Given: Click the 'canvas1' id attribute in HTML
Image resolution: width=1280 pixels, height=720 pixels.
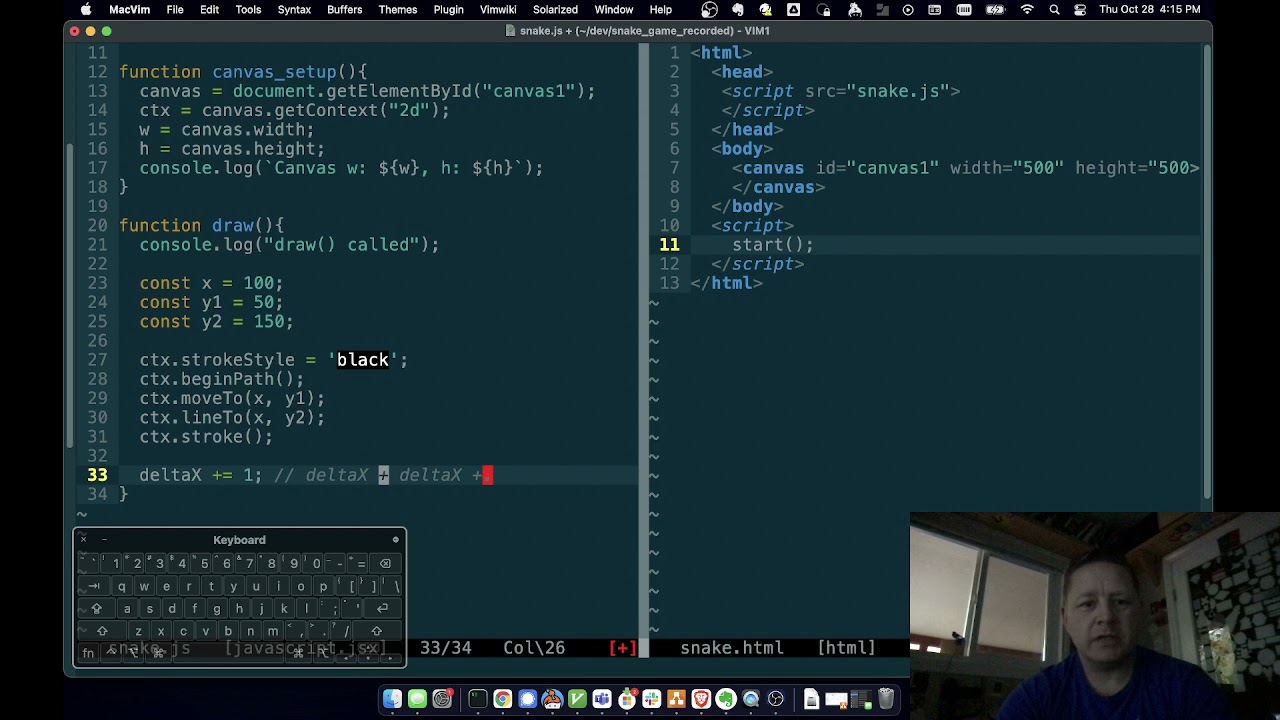Looking at the screenshot, I should pyautogui.click(x=877, y=168).
